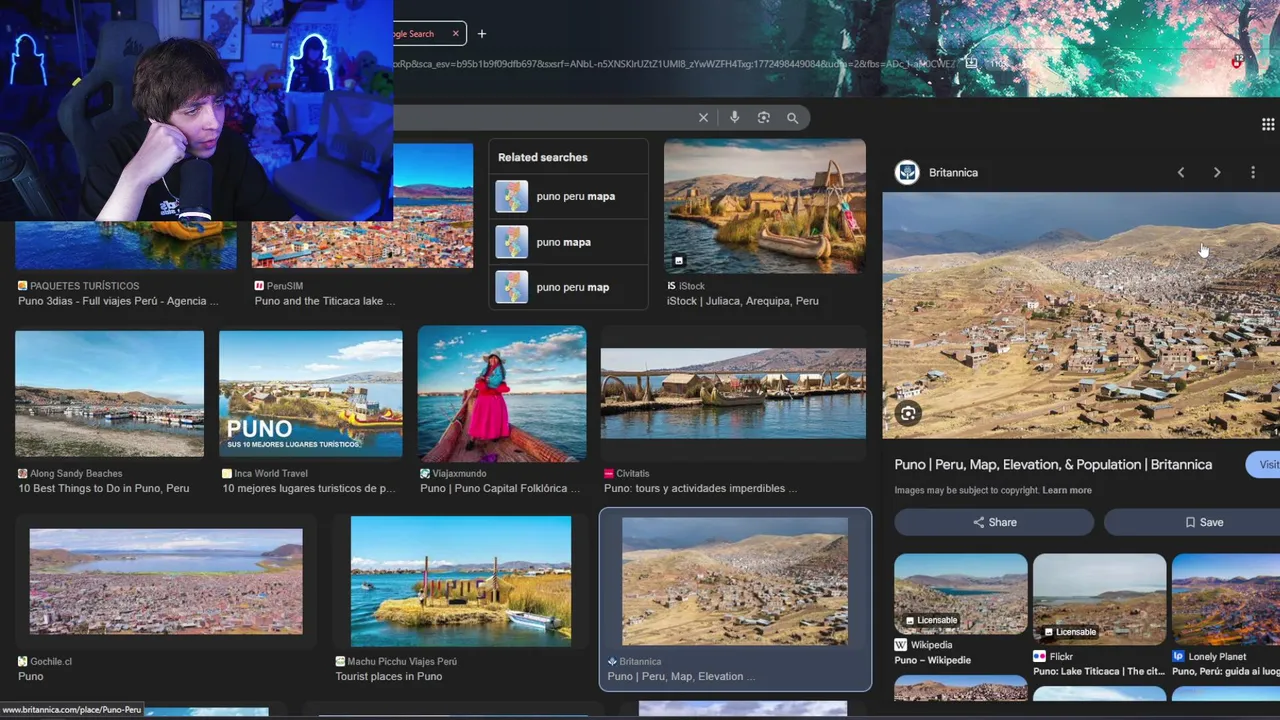Open a new browser tab
The image size is (1280, 720).
[x=482, y=34]
